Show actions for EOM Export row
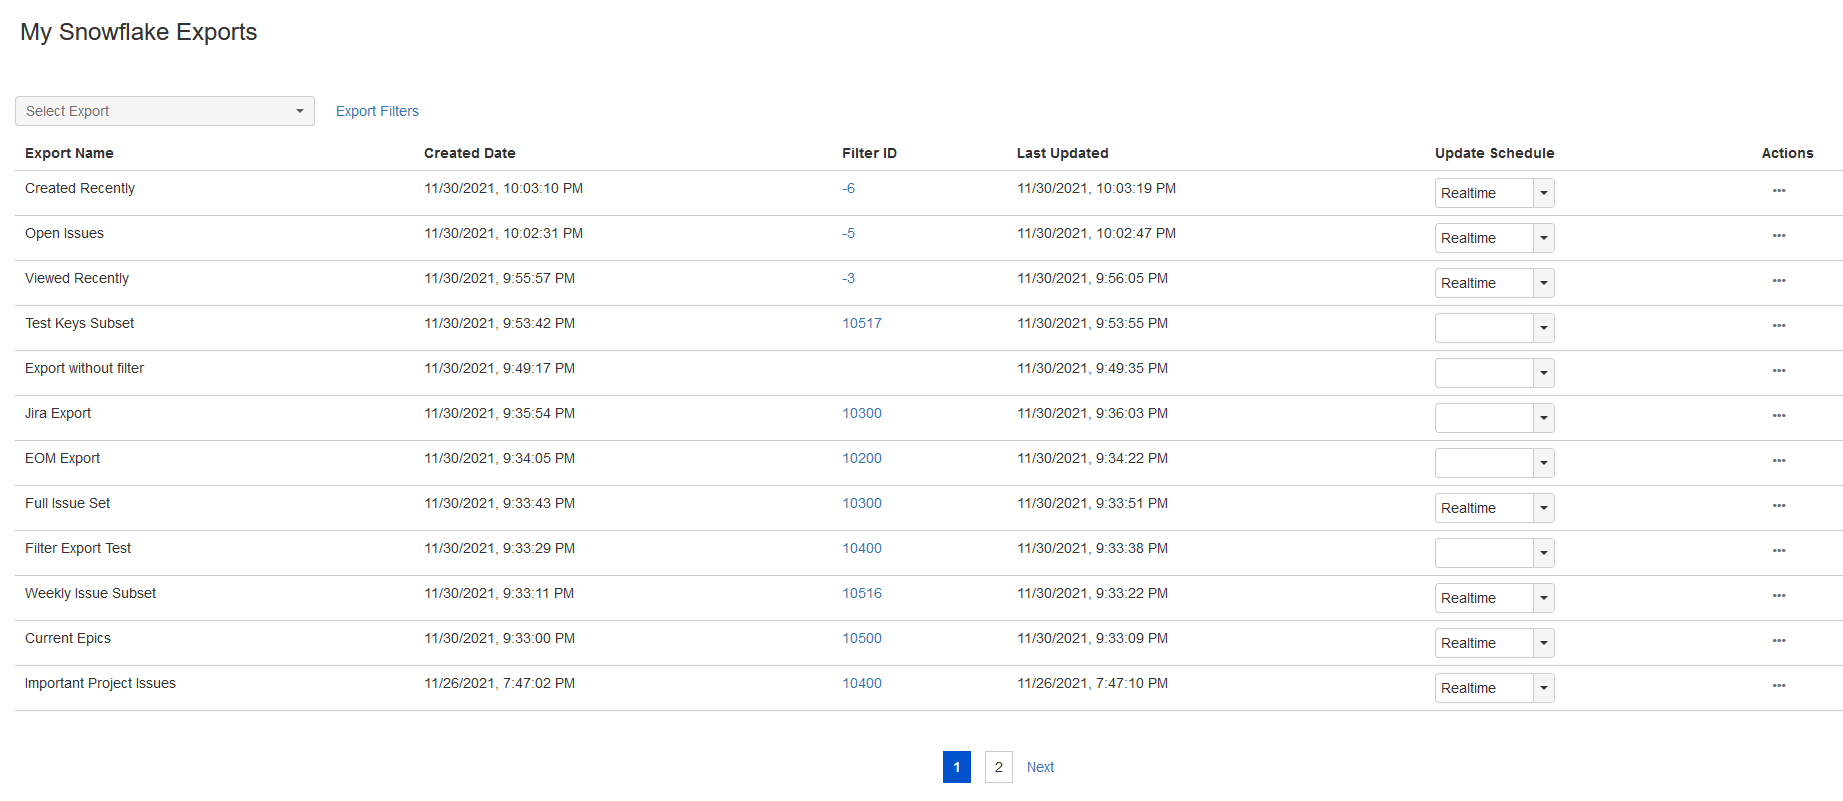This screenshot has height=801, width=1843. pyautogui.click(x=1778, y=460)
